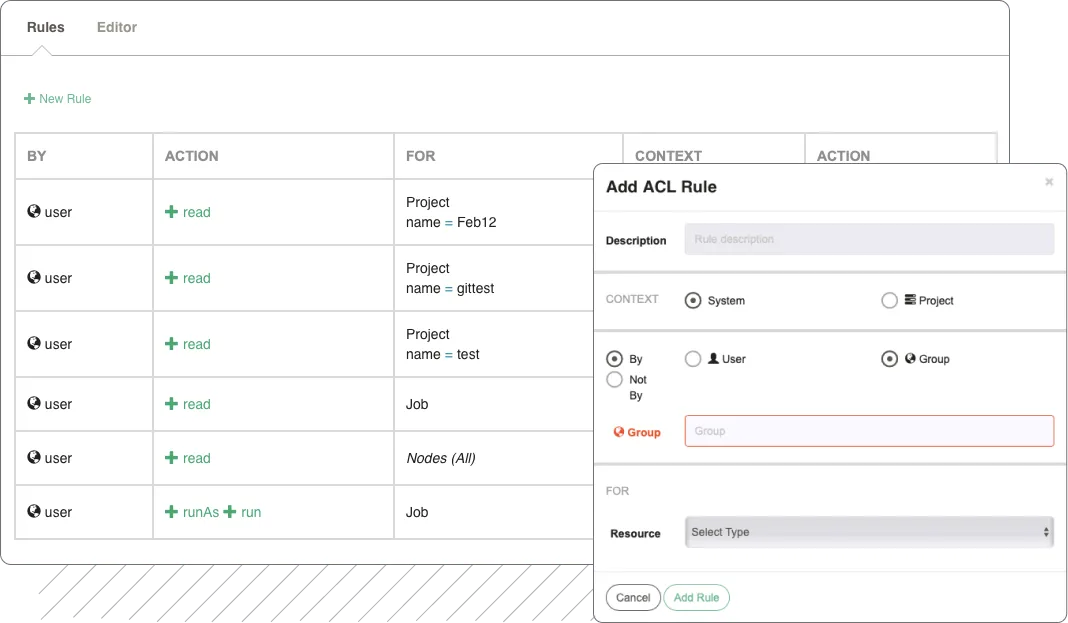Click the Cancel button

(x=633, y=597)
